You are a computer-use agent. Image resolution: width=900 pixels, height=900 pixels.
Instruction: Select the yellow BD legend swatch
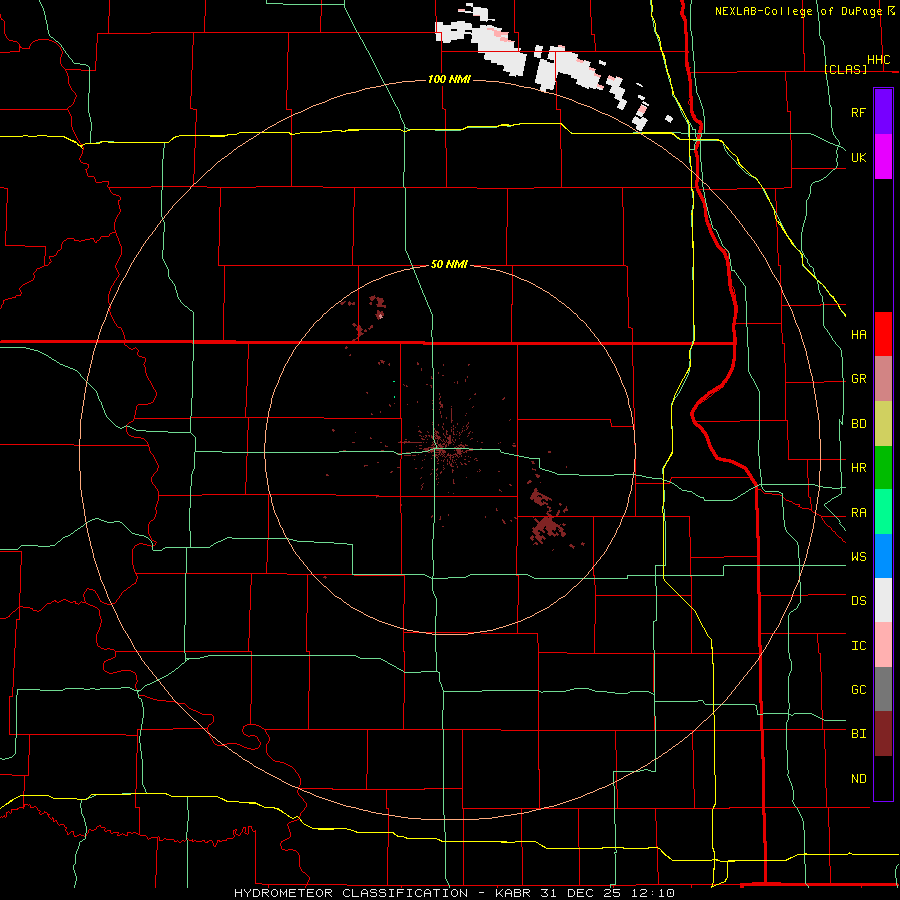tap(883, 424)
